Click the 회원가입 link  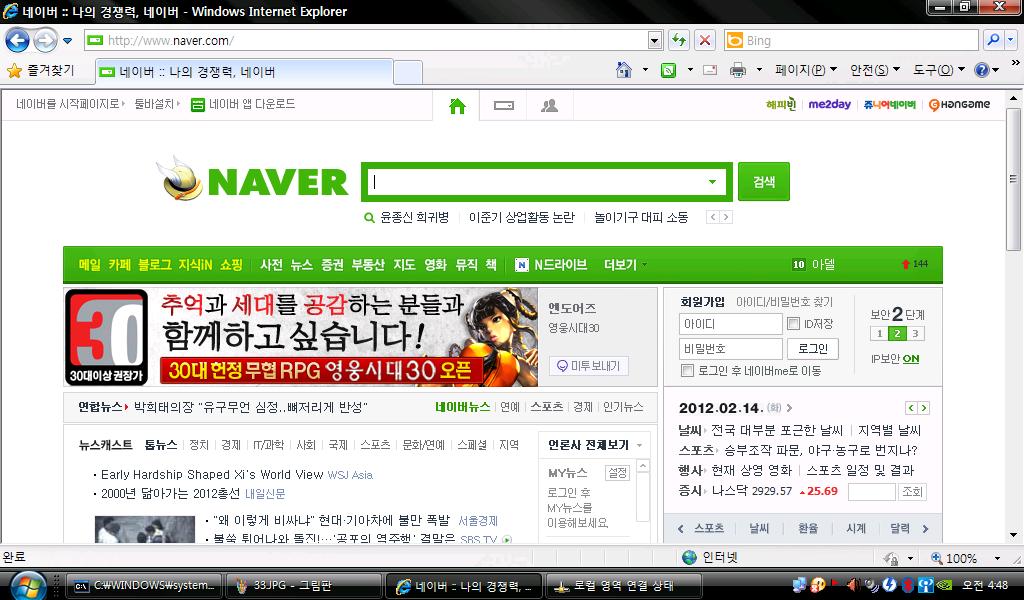[702, 302]
